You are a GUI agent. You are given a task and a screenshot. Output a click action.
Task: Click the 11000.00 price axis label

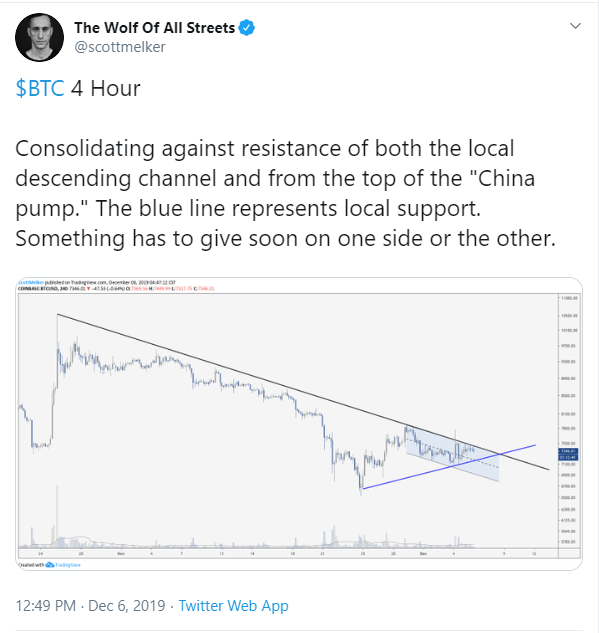pos(570,298)
